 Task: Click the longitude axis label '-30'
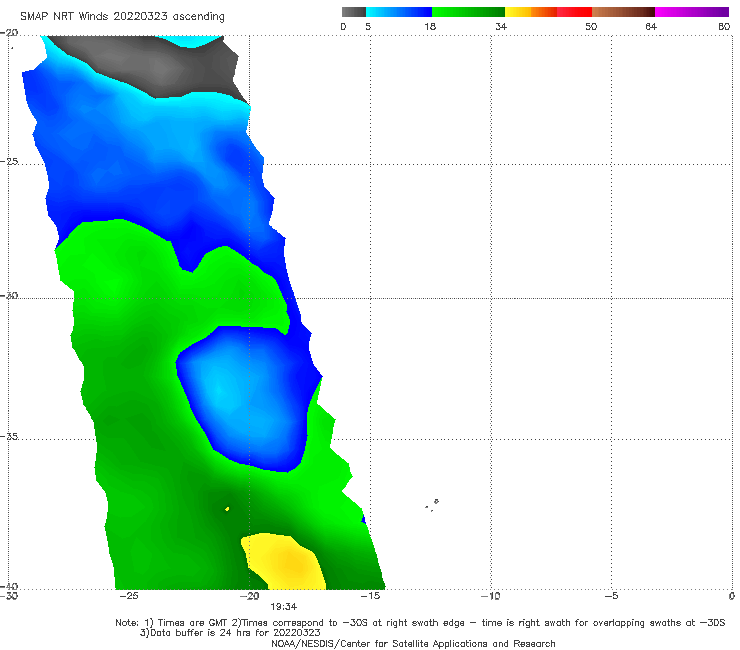[9, 596]
